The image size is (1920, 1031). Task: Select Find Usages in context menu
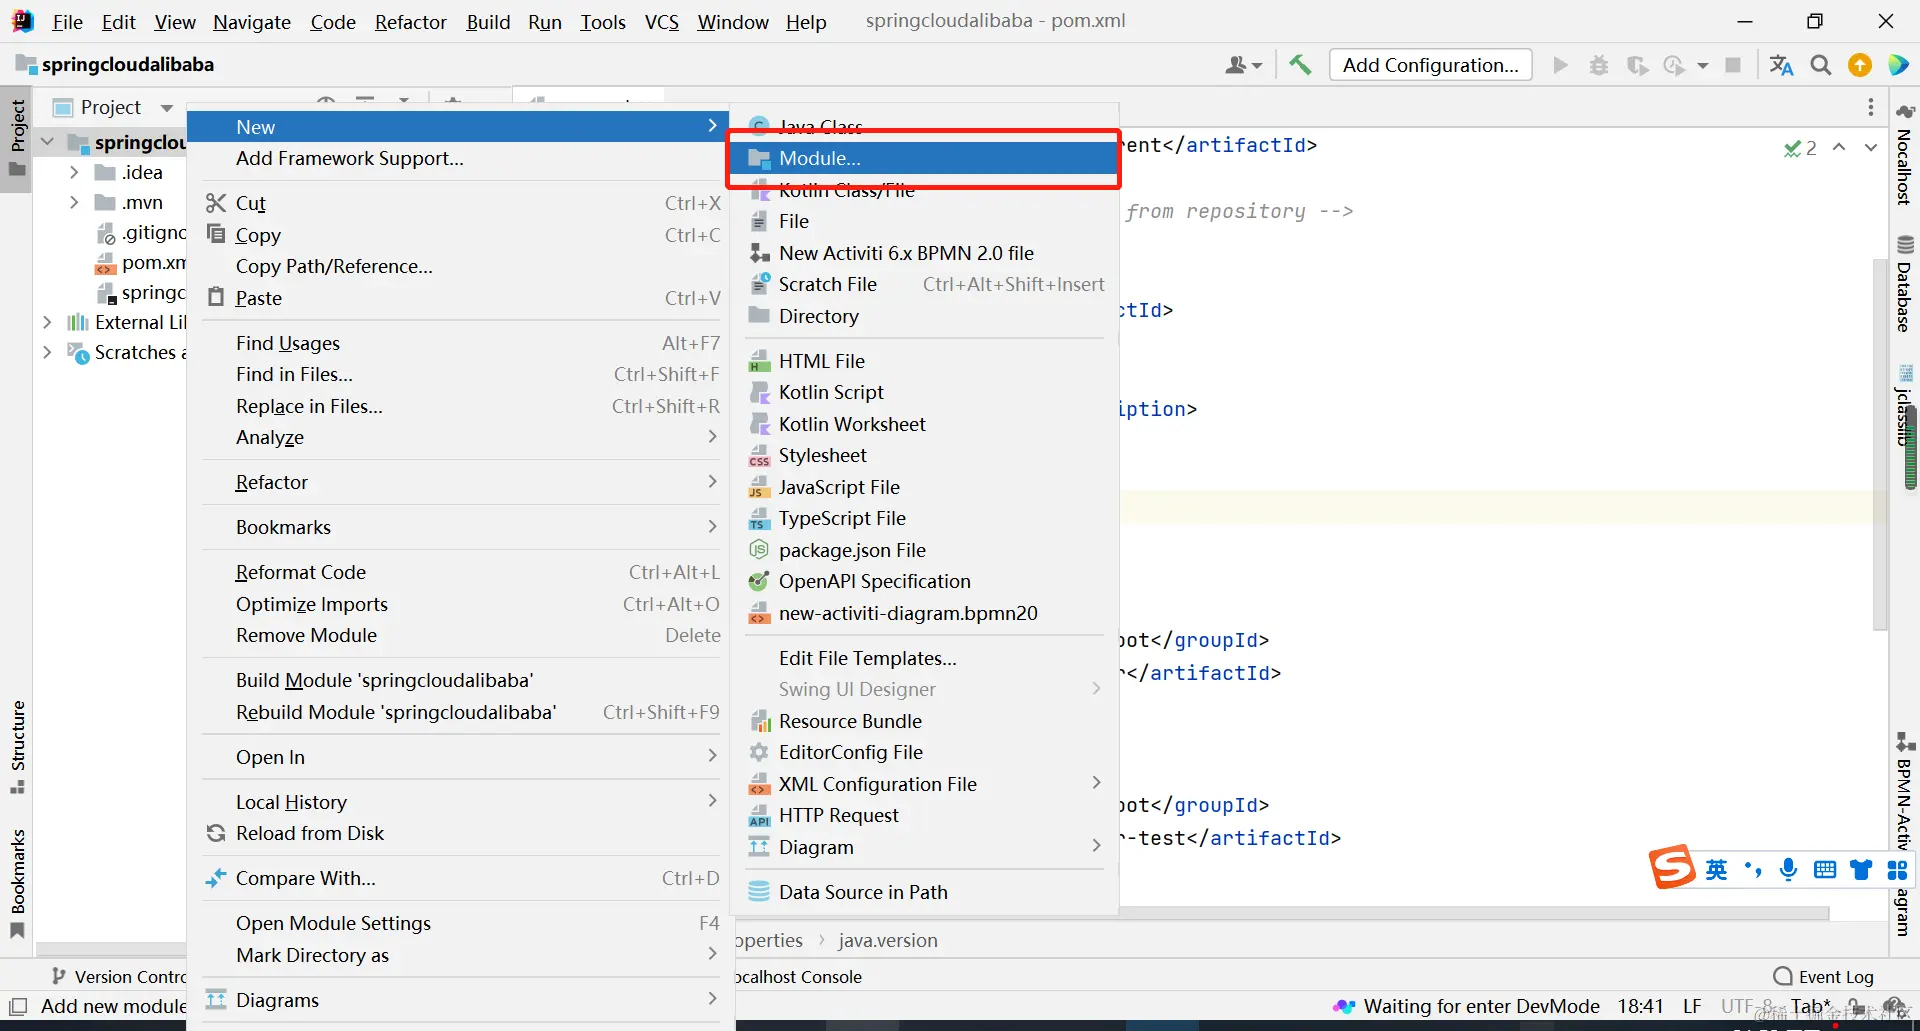460,343
